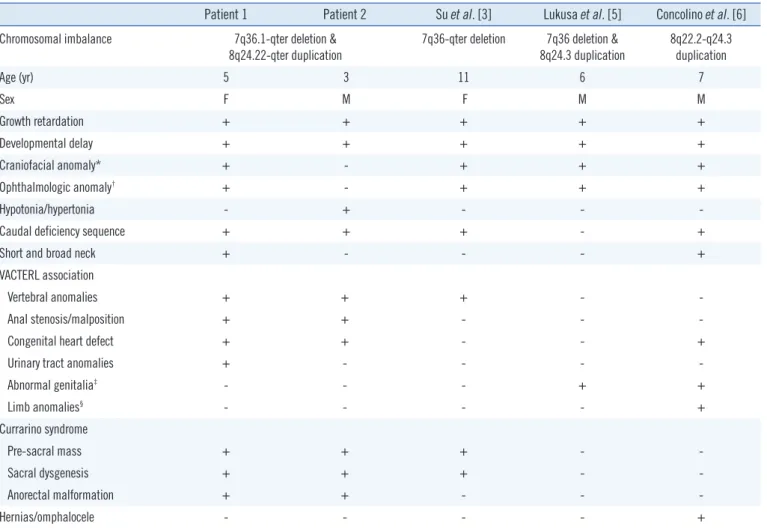Select the 'Sacral dysgenesis' row label
The height and width of the screenshot is (529, 767).
click(x=48, y=473)
